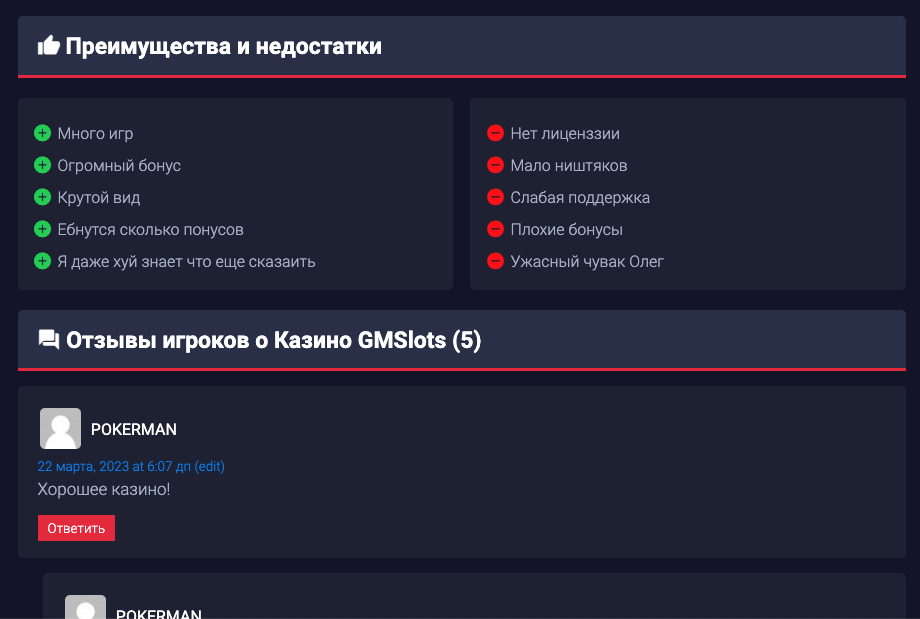Click the comments bubble icon in the reviews heading

pyautogui.click(x=48, y=341)
